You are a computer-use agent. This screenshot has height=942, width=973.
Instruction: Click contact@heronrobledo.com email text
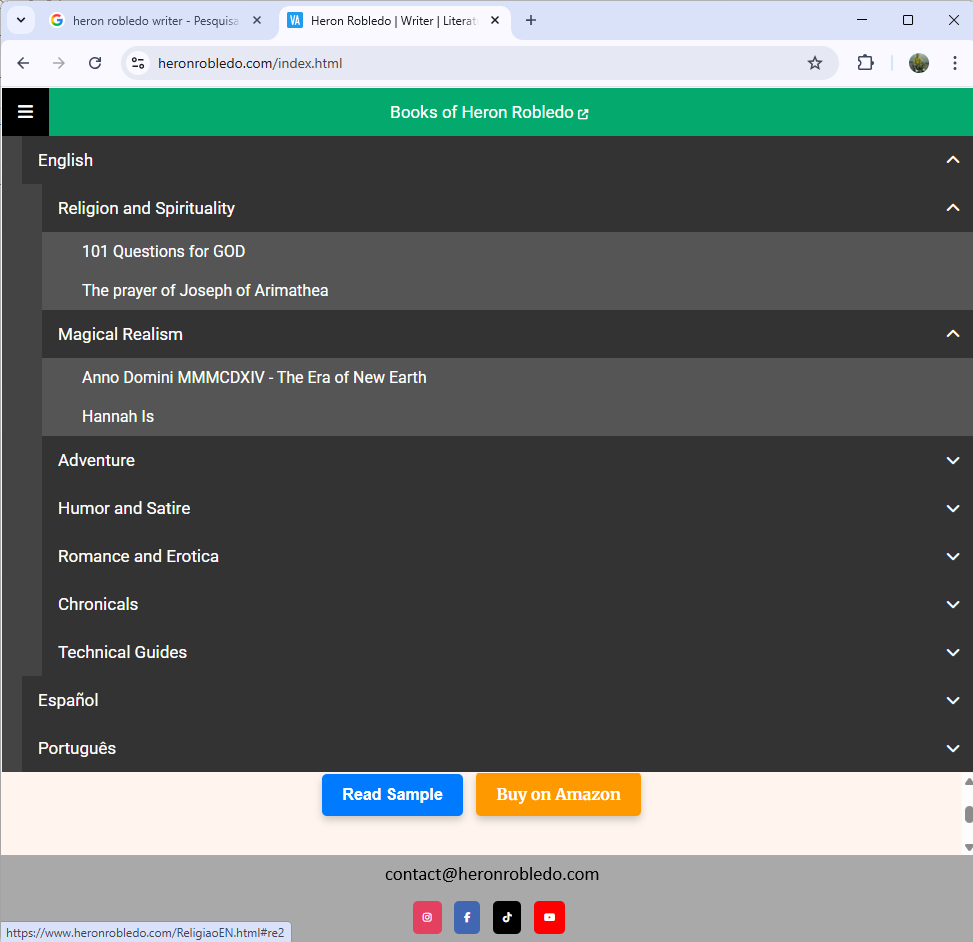click(x=492, y=874)
